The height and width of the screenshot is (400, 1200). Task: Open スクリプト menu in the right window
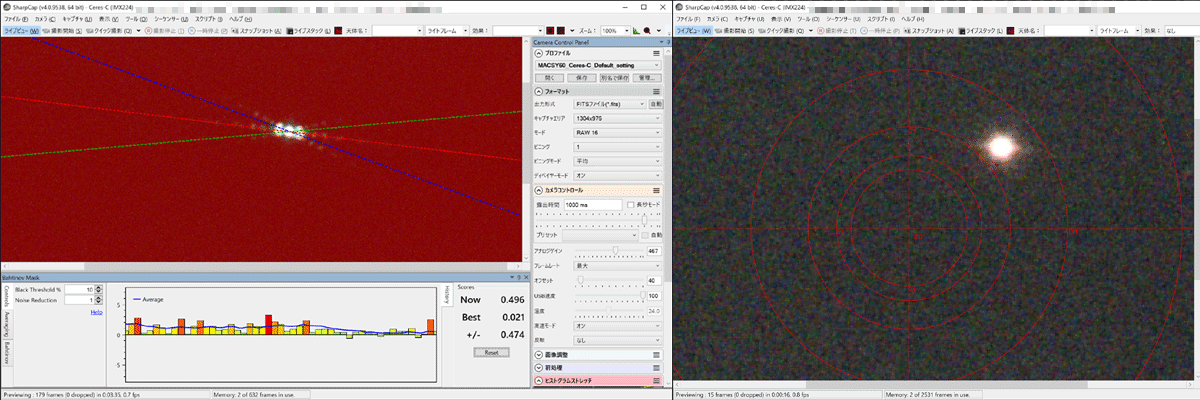point(880,19)
